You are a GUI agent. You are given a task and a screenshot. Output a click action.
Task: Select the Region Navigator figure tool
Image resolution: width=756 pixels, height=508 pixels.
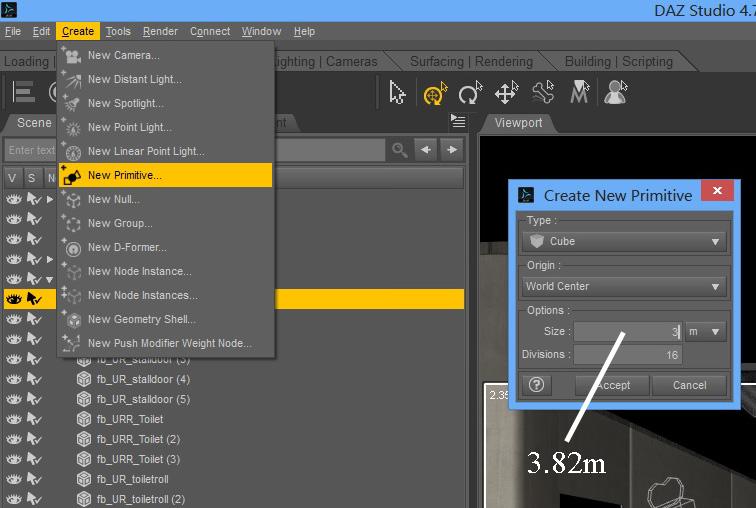point(616,93)
